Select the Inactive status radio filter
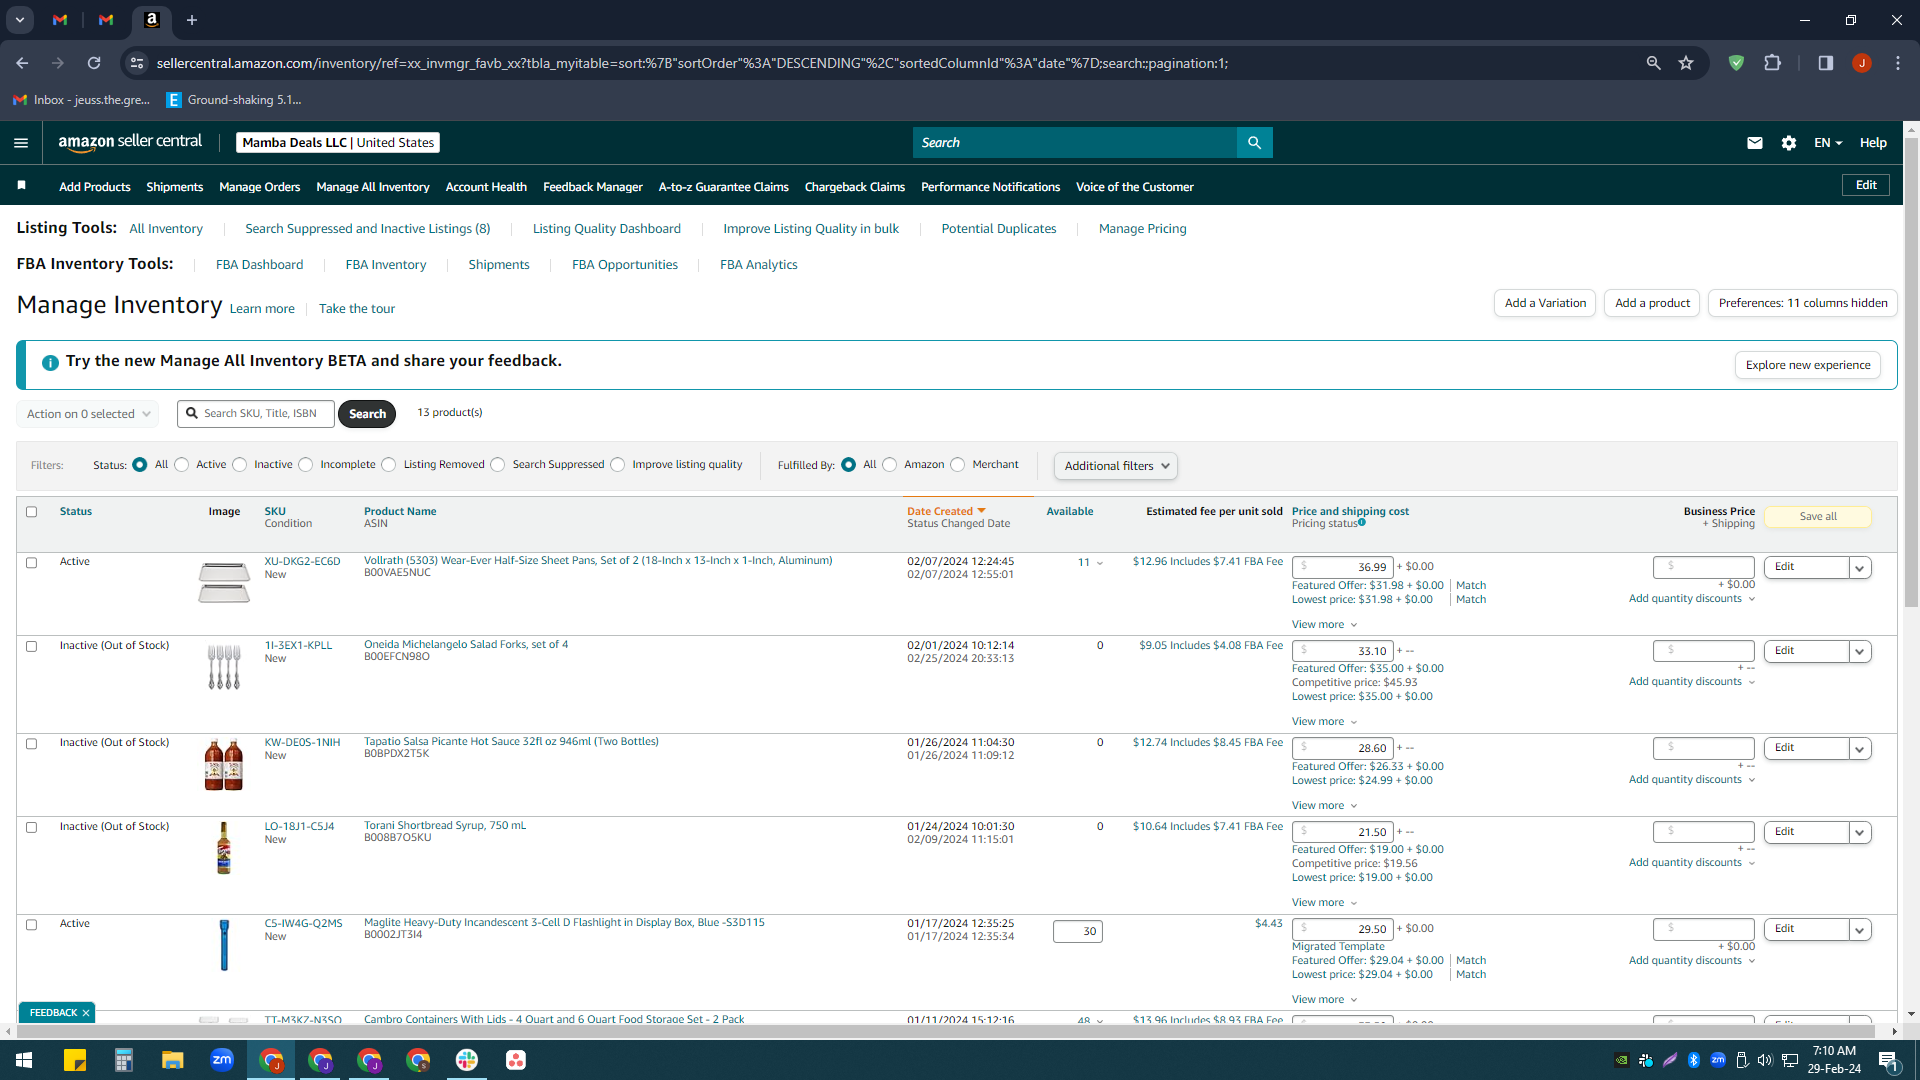Image resolution: width=1920 pixels, height=1080 pixels. click(x=239, y=465)
